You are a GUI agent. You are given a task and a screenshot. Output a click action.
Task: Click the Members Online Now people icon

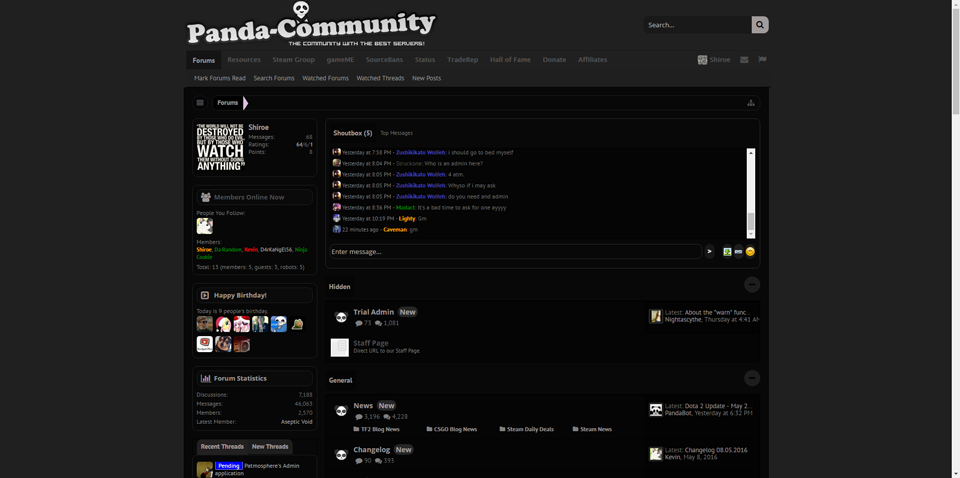point(206,197)
